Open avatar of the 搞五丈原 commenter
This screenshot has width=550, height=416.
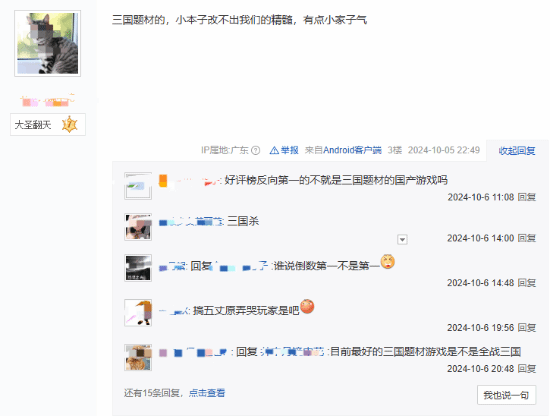[138, 313]
